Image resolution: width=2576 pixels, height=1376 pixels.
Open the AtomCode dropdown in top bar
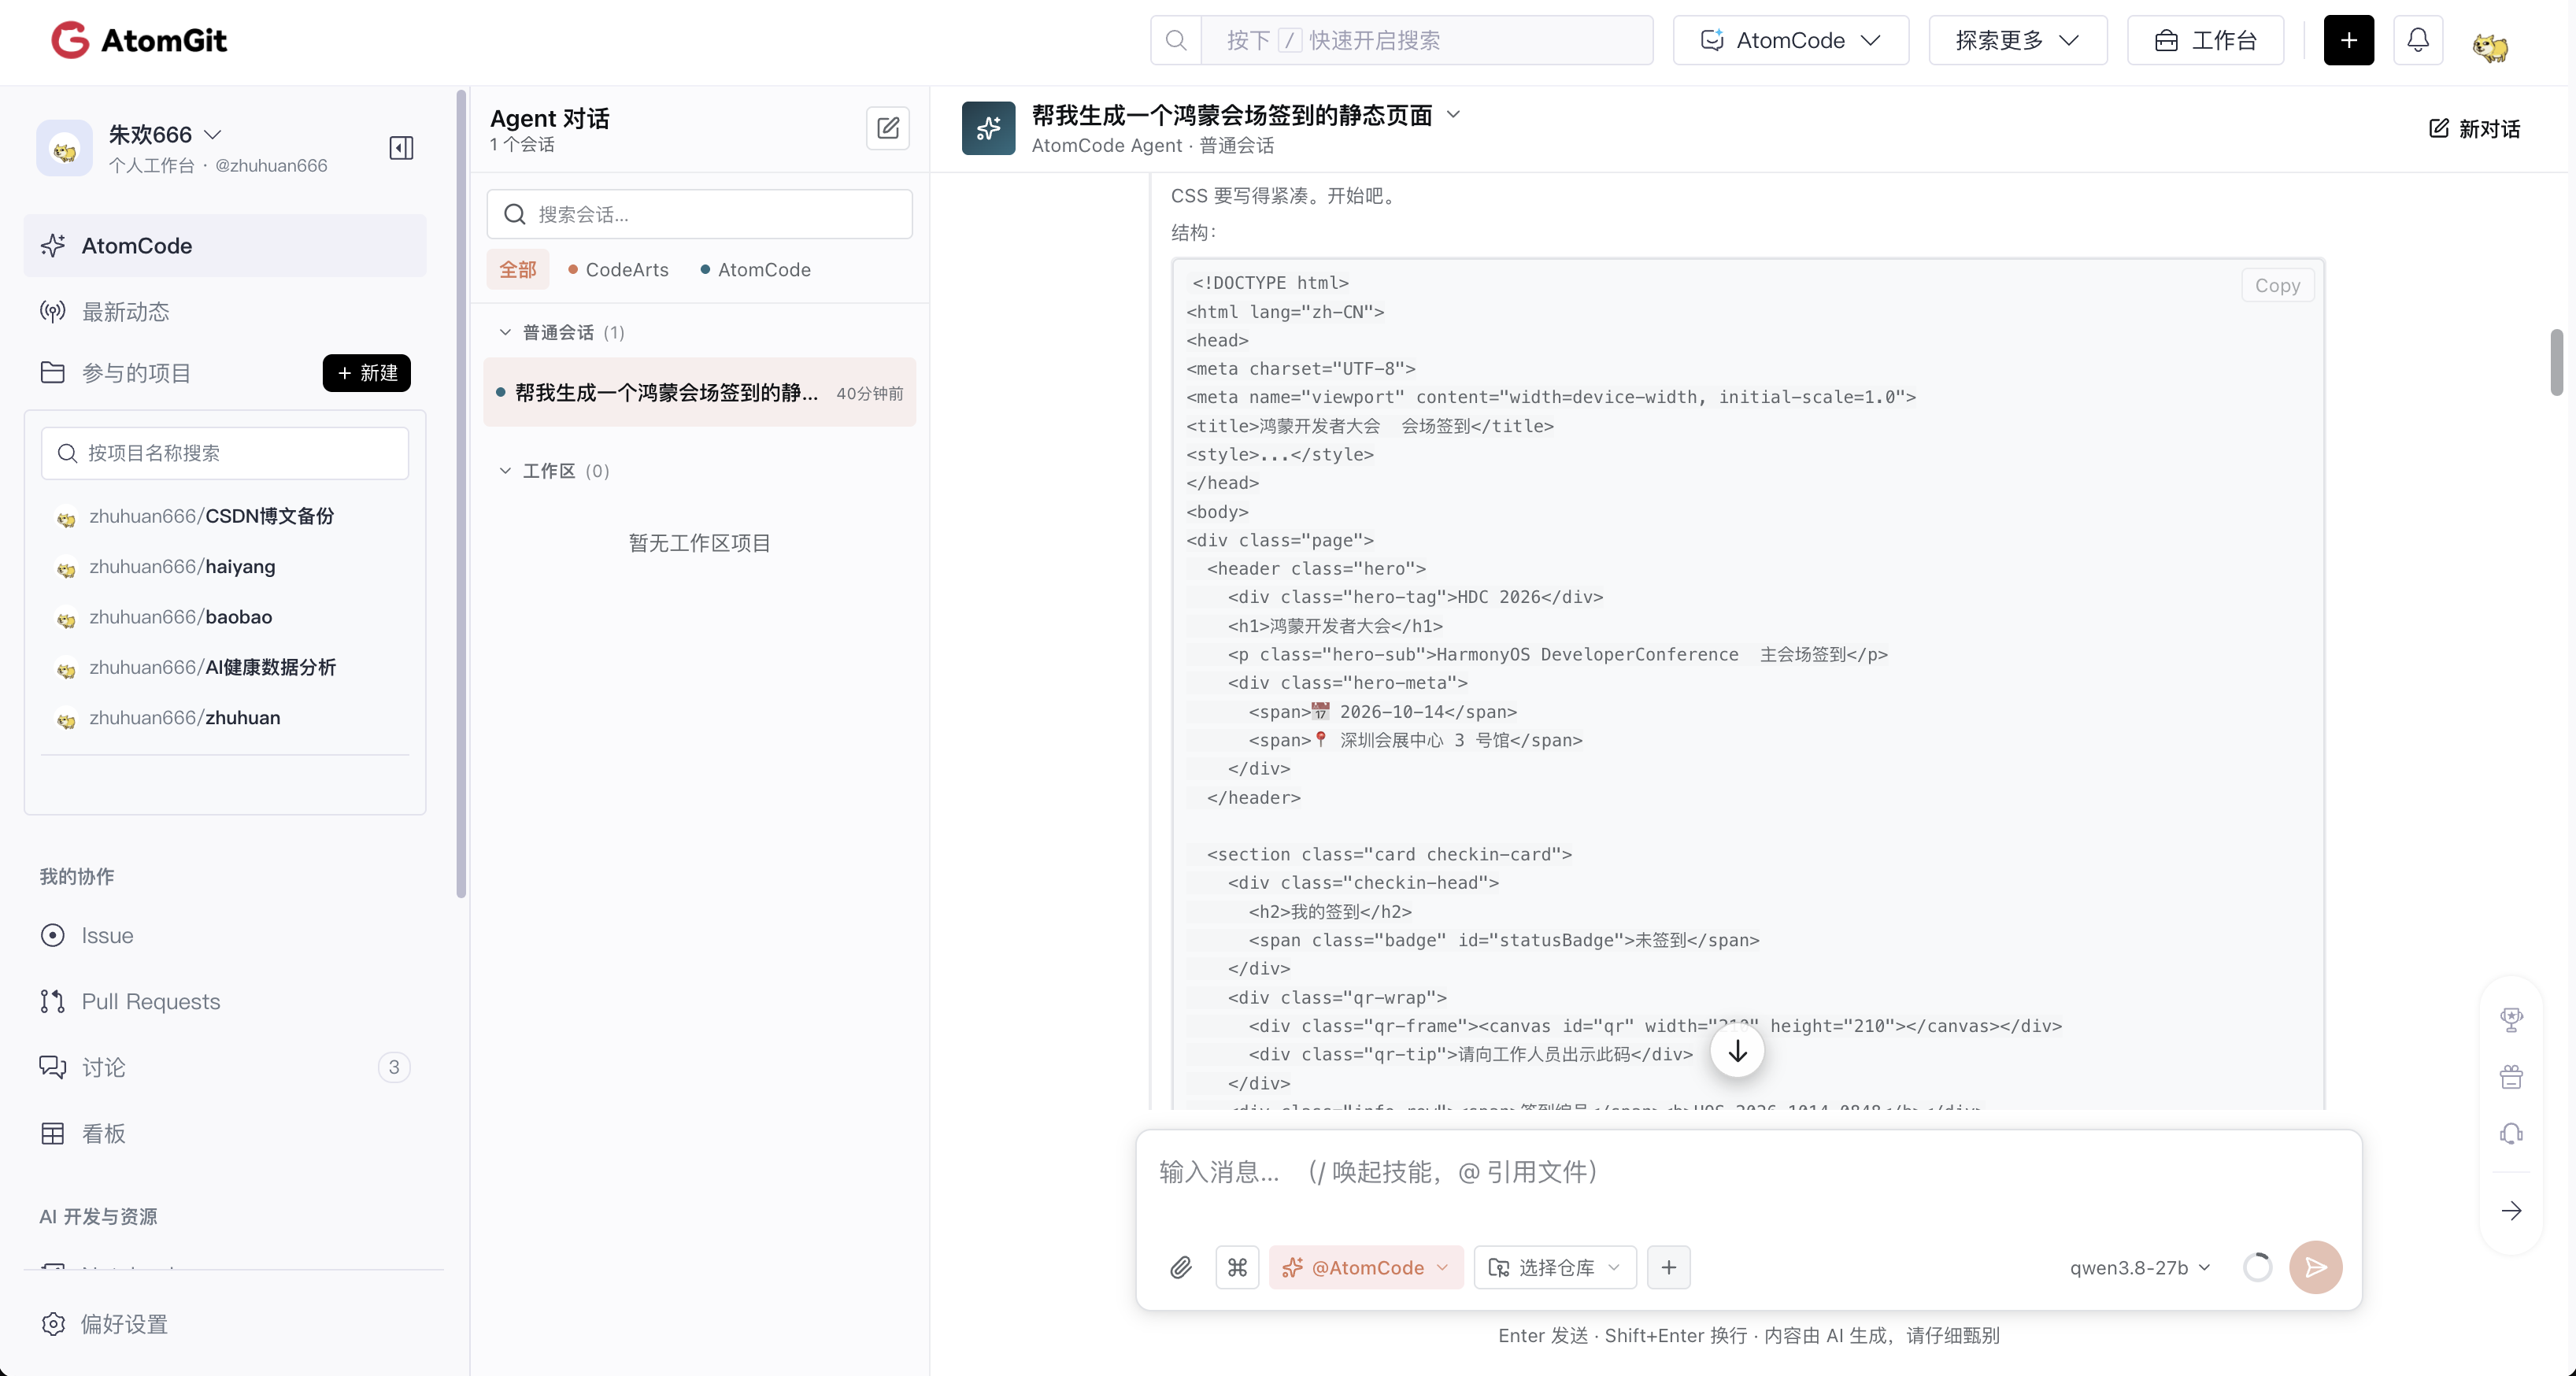click(x=1790, y=40)
